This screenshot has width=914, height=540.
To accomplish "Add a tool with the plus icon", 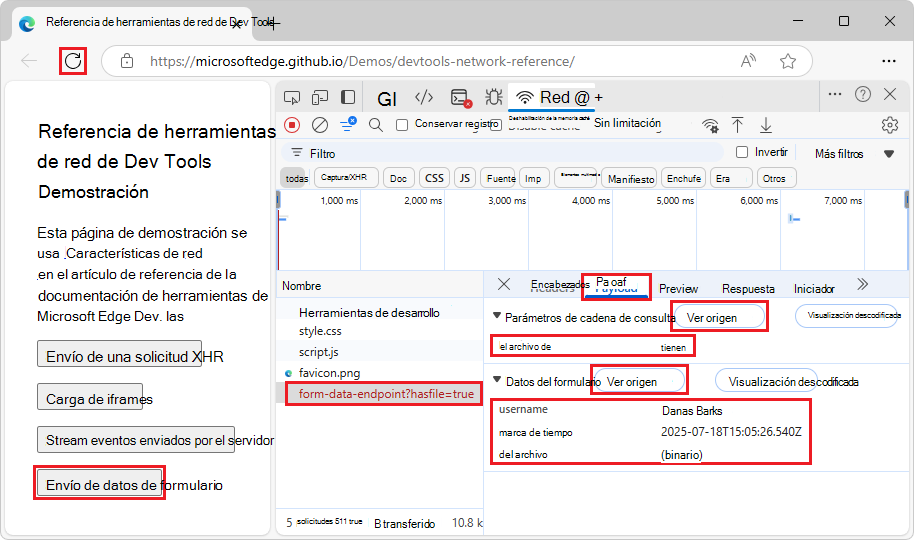I will click(599, 97).
